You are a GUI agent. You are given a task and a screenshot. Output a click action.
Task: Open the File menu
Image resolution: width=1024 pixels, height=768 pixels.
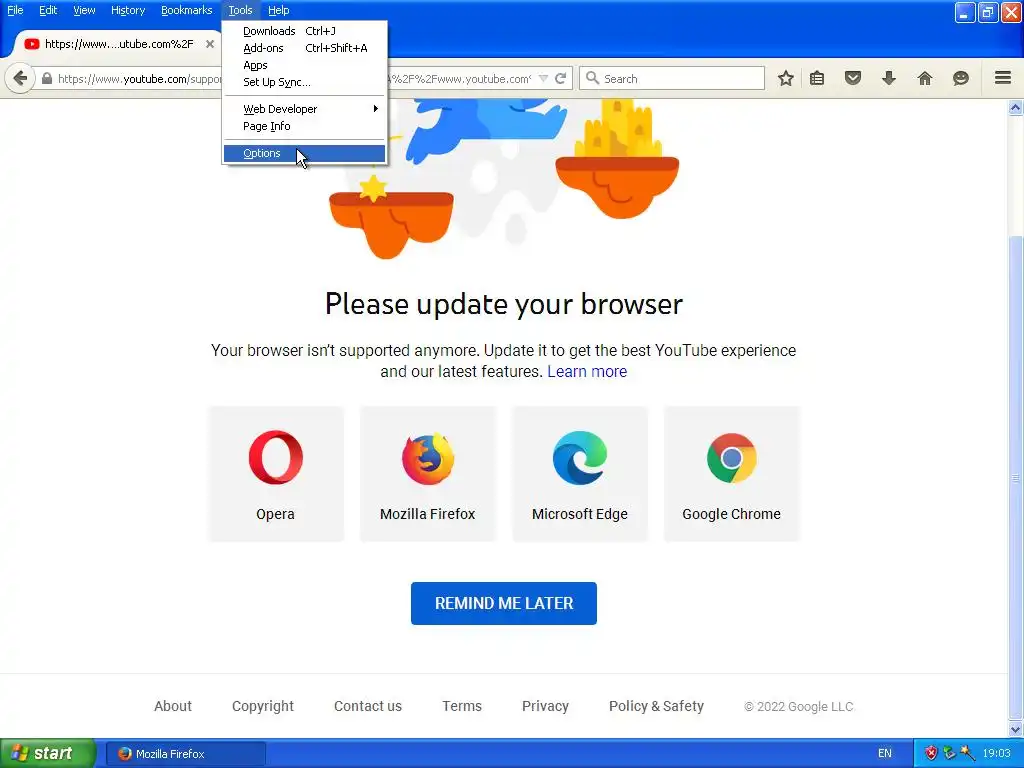click(15, 10)
